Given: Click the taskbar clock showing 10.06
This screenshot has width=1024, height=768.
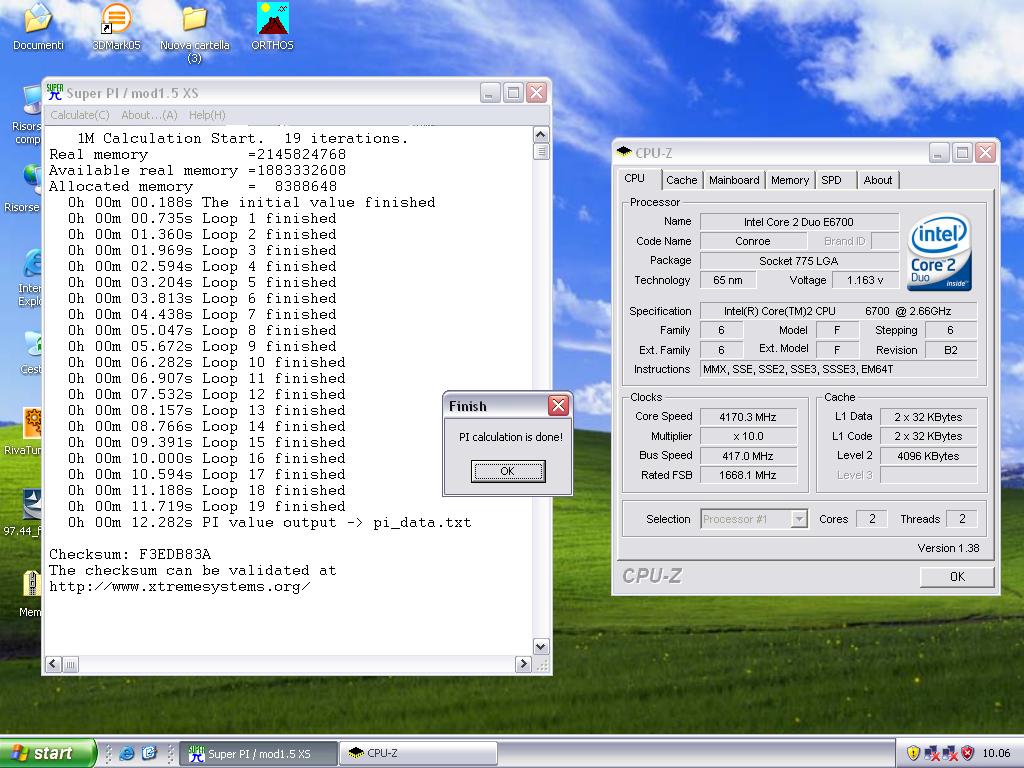Looking at the screenshot, I should [x=996, y=753].
